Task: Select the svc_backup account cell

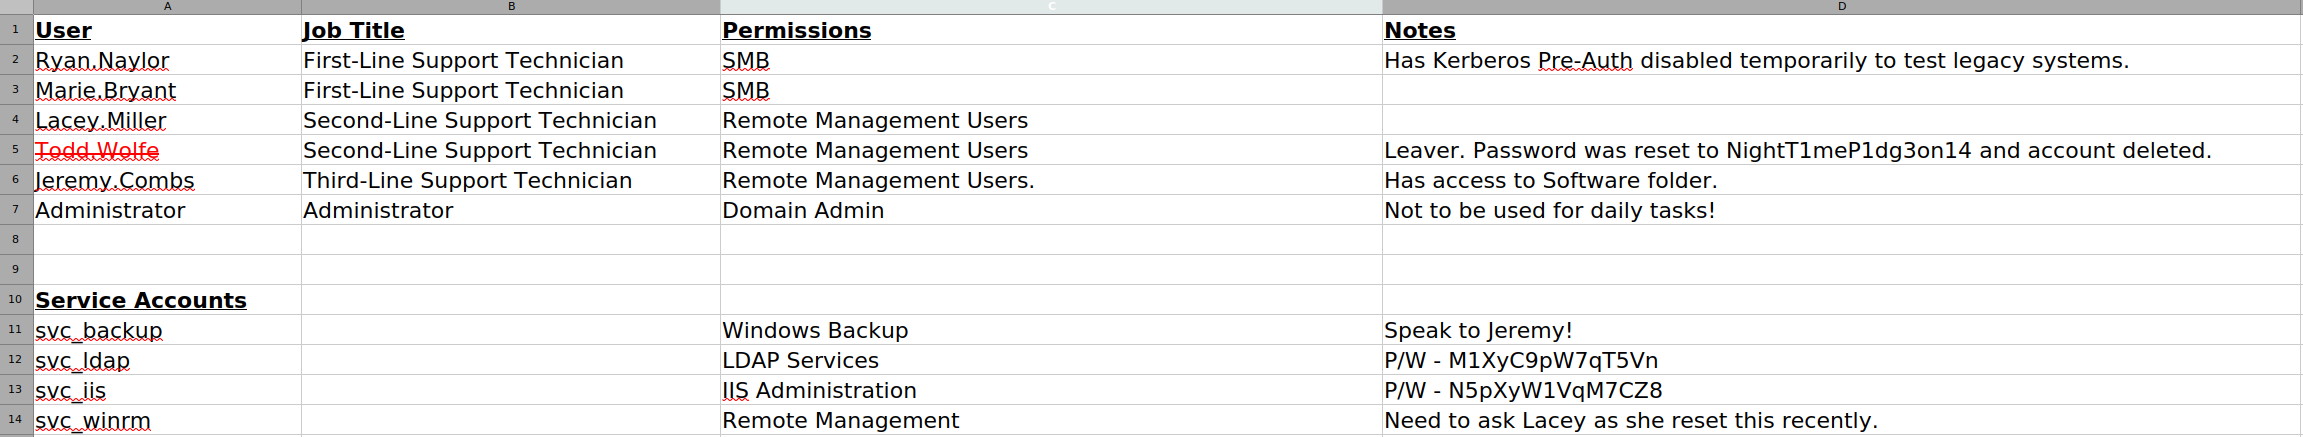Action: tap(167, 330)
